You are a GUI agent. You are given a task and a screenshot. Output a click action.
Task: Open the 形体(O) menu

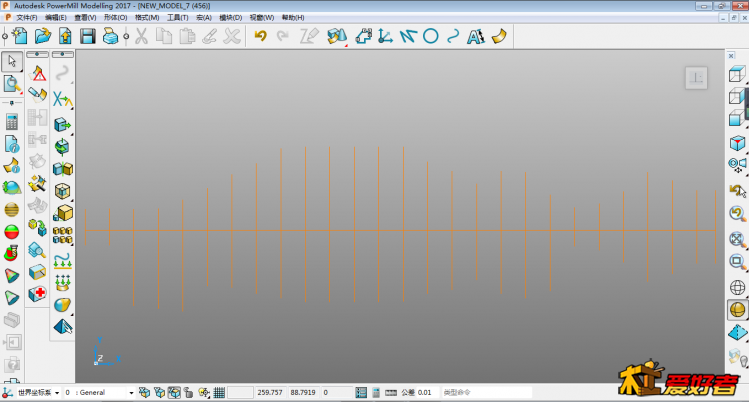click(x=116, y=18)
